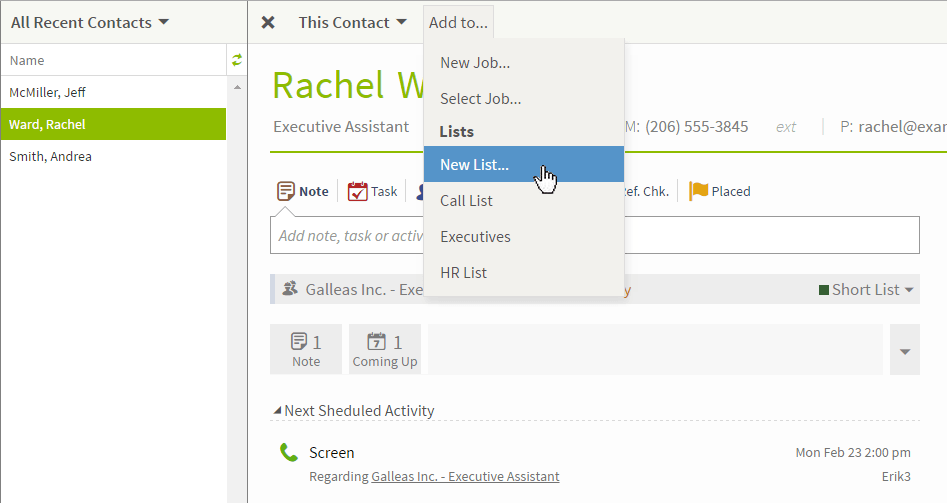The height and width of the screenshot is (503, 947).
Task: Click the Mon Feb 23 2:00 pm date
Action: [853, 452]
